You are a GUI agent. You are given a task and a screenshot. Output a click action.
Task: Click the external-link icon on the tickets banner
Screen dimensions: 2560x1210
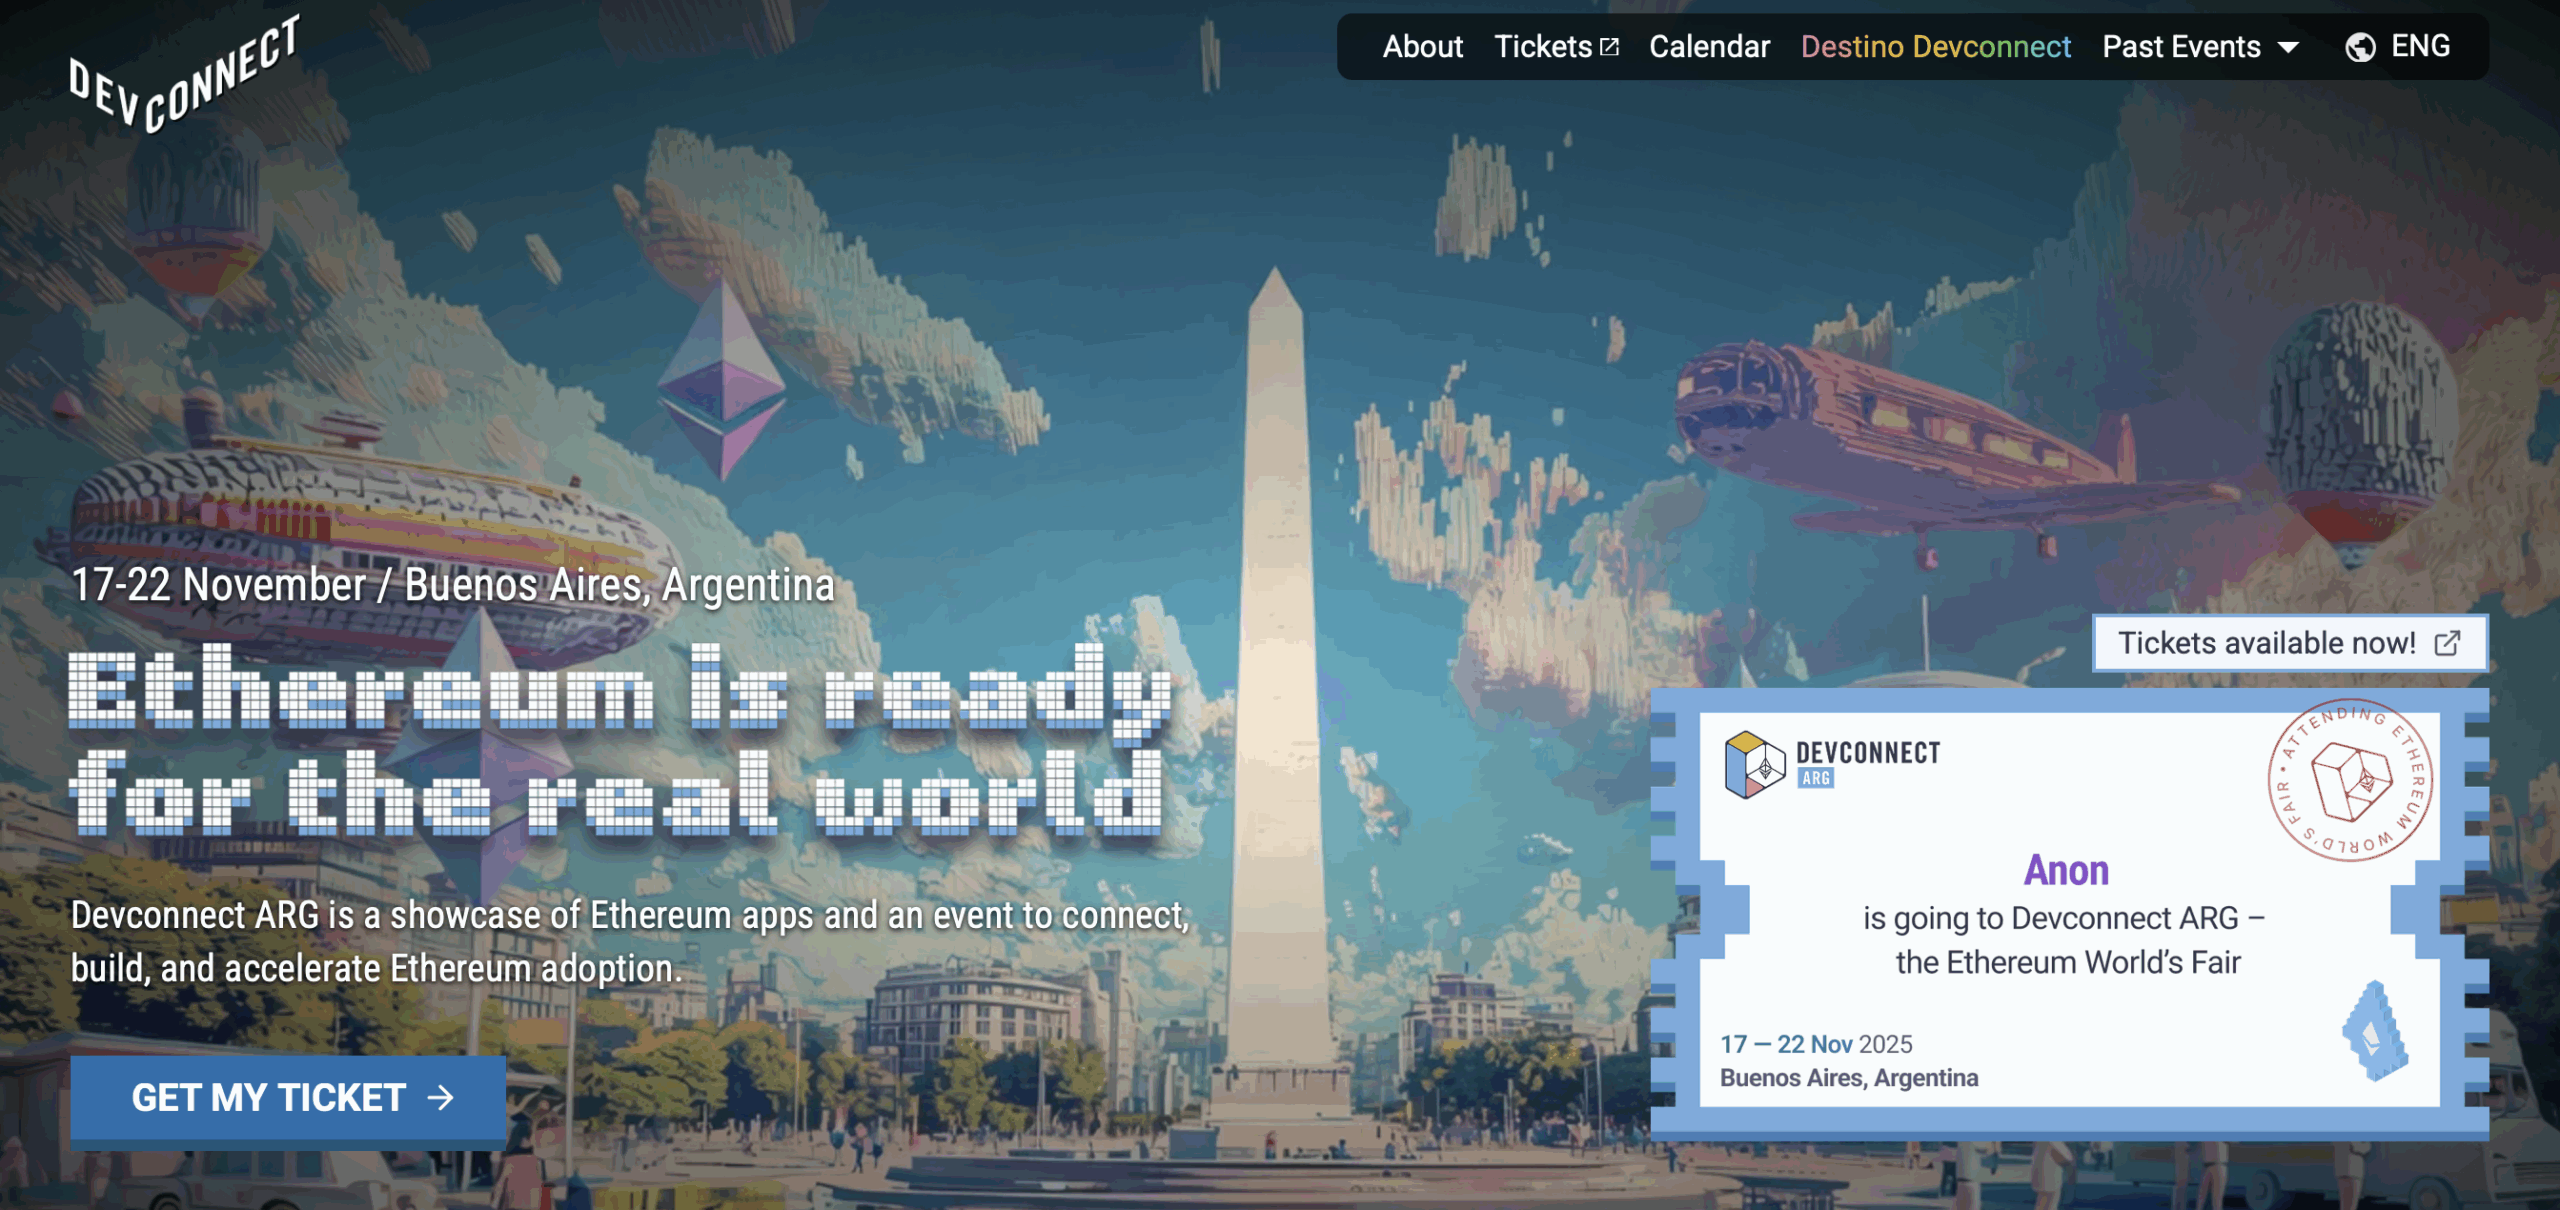click(x=2446, y=643)
